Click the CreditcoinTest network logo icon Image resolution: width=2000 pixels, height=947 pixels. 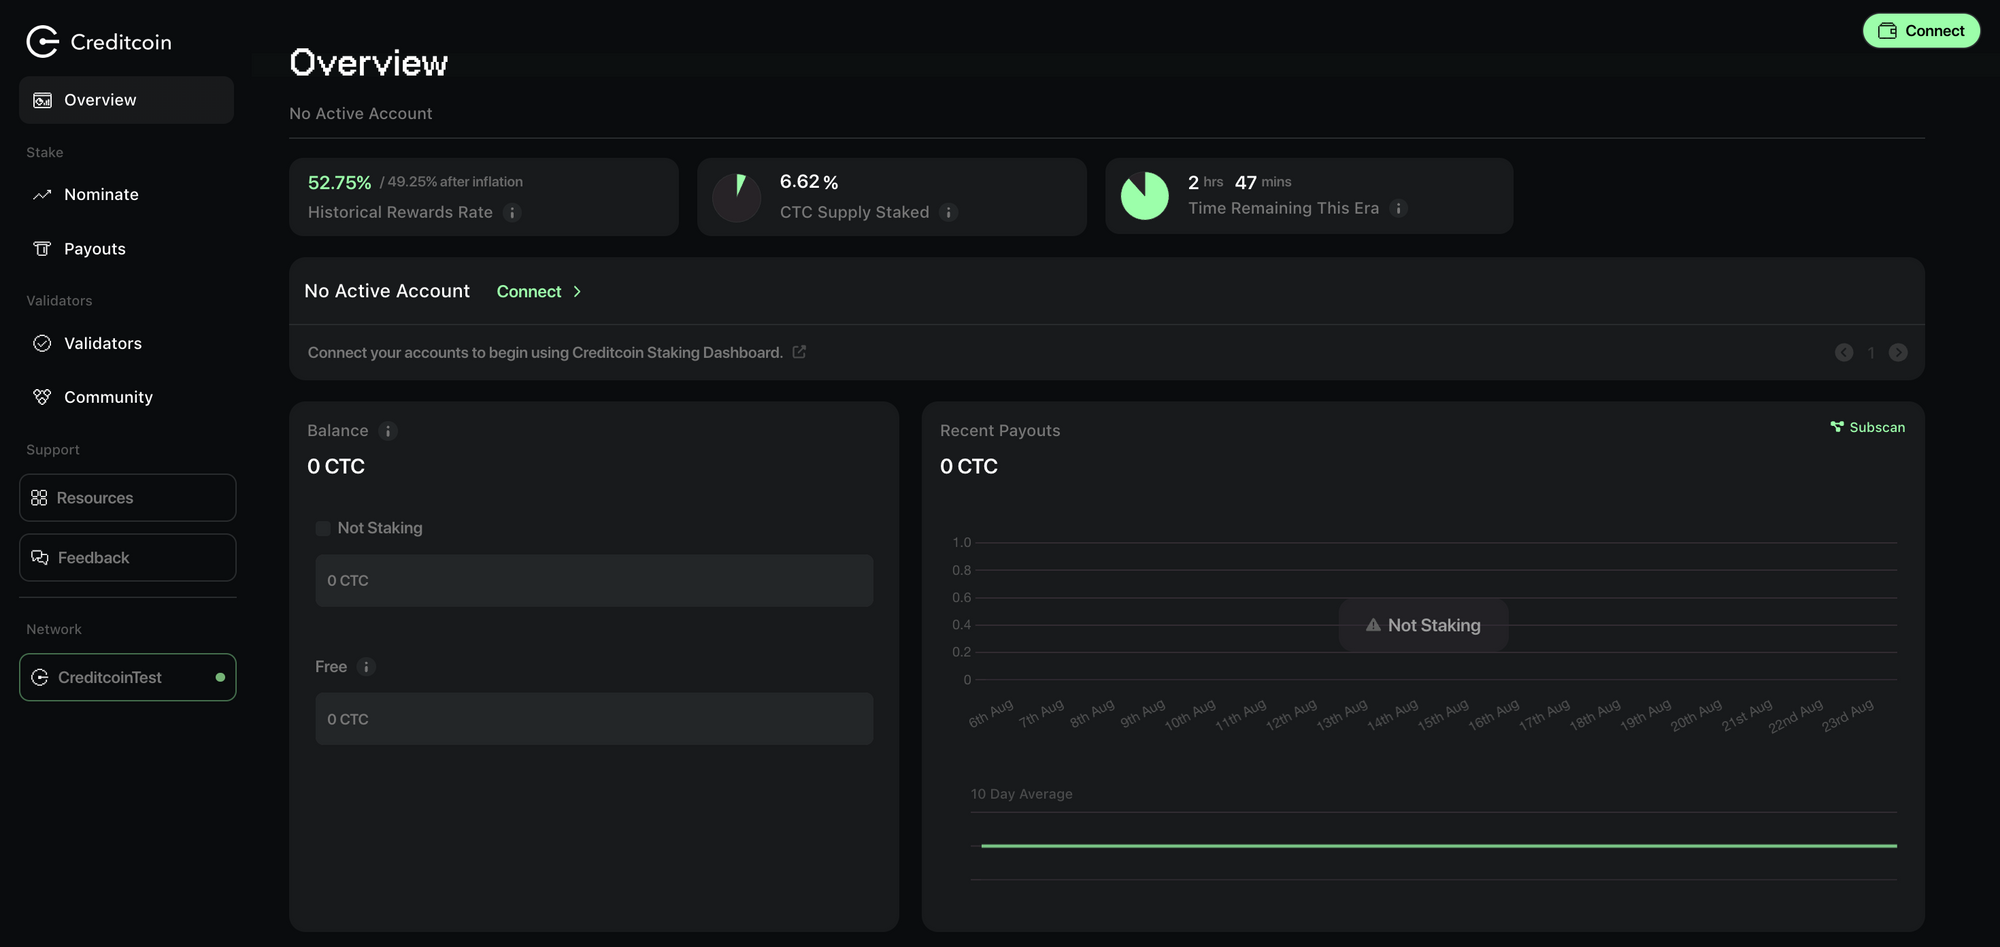pos(40,677)
